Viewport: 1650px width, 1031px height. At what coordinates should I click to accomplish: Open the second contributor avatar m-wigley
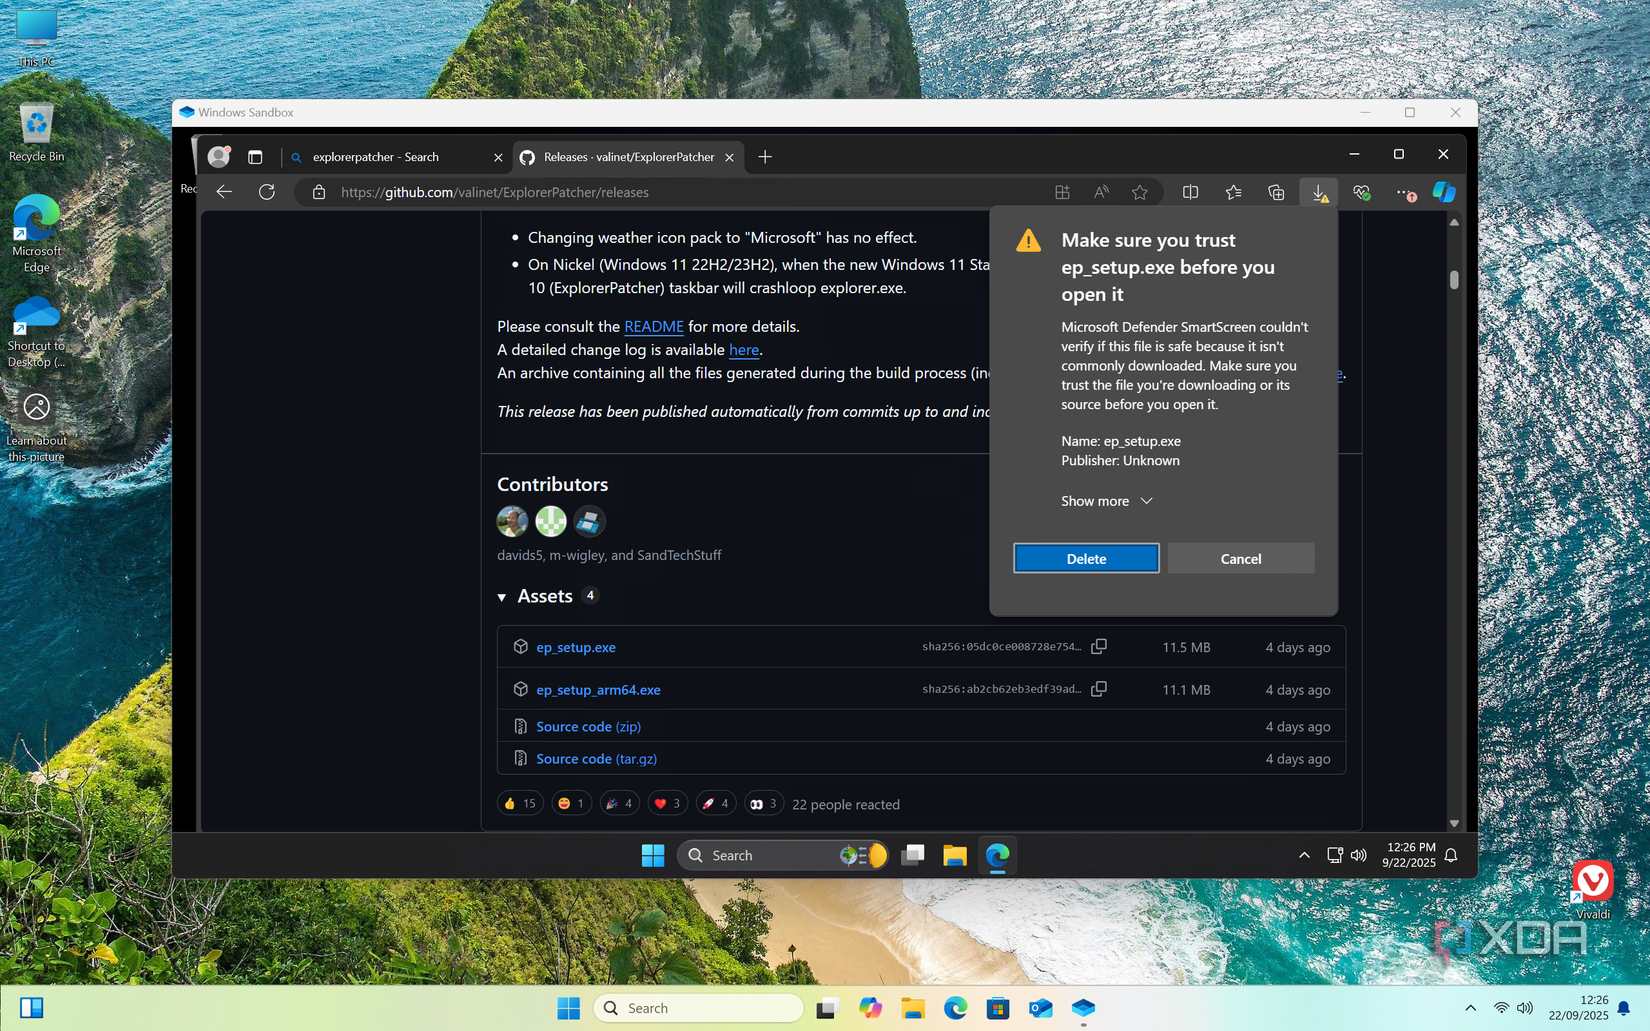[x=551, y=521]
